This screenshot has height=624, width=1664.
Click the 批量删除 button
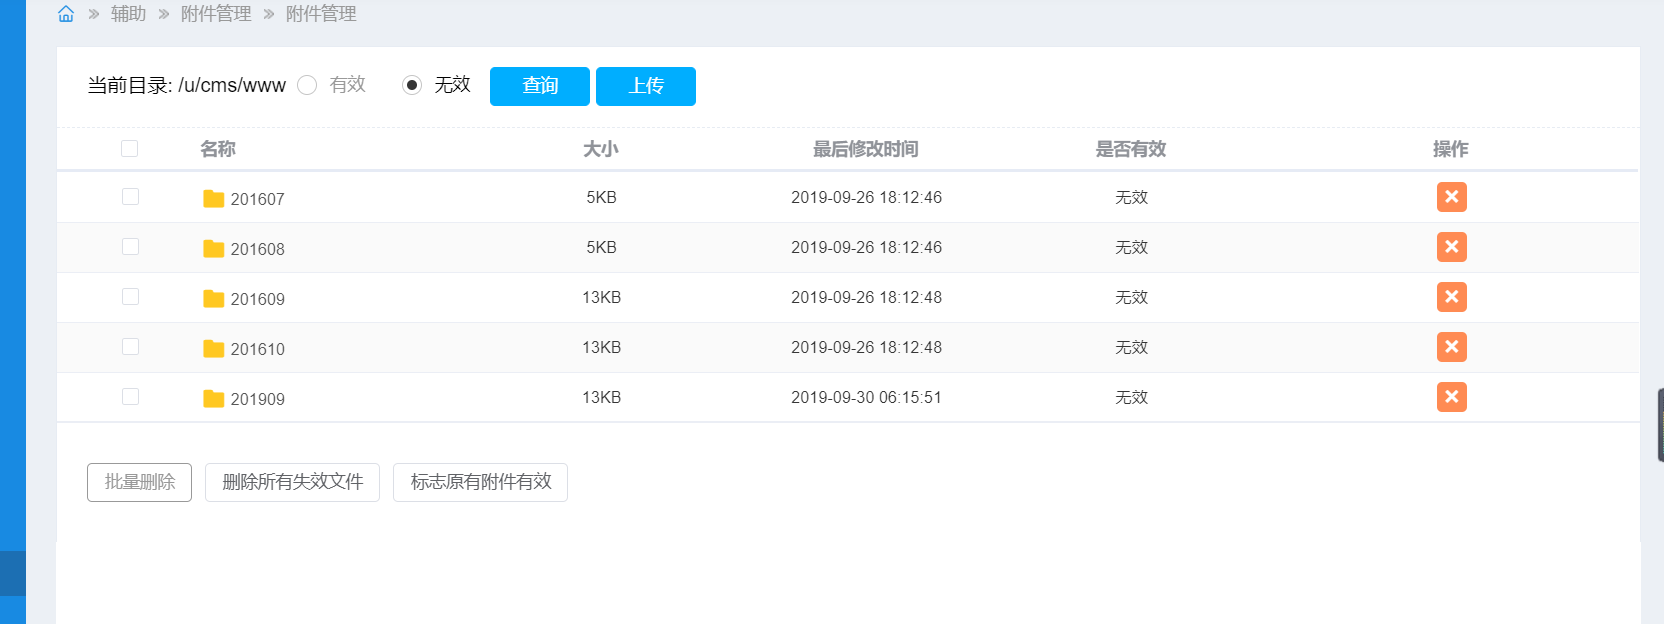139,482
